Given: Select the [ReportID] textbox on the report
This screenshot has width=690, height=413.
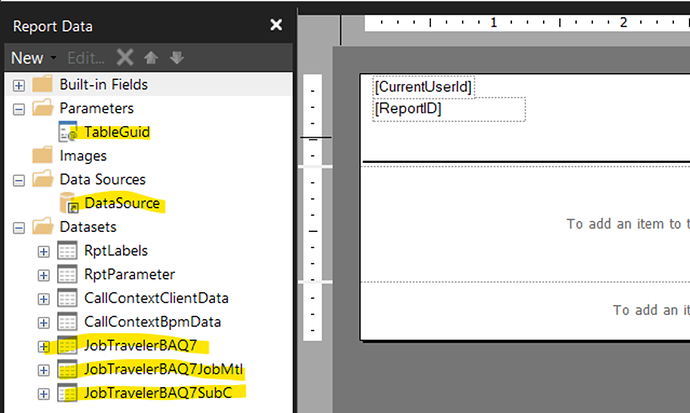Looking at the screenshot, I should pos(449,109).
